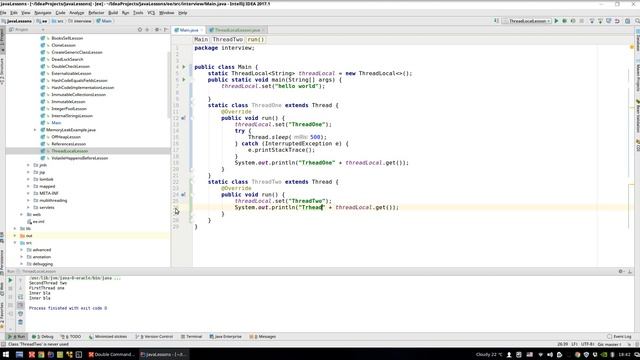Click the interview breadcrumb in the navigation bar
Image resolution: width=640 pixels, height=360 pixels.
(x=80, y=21)
